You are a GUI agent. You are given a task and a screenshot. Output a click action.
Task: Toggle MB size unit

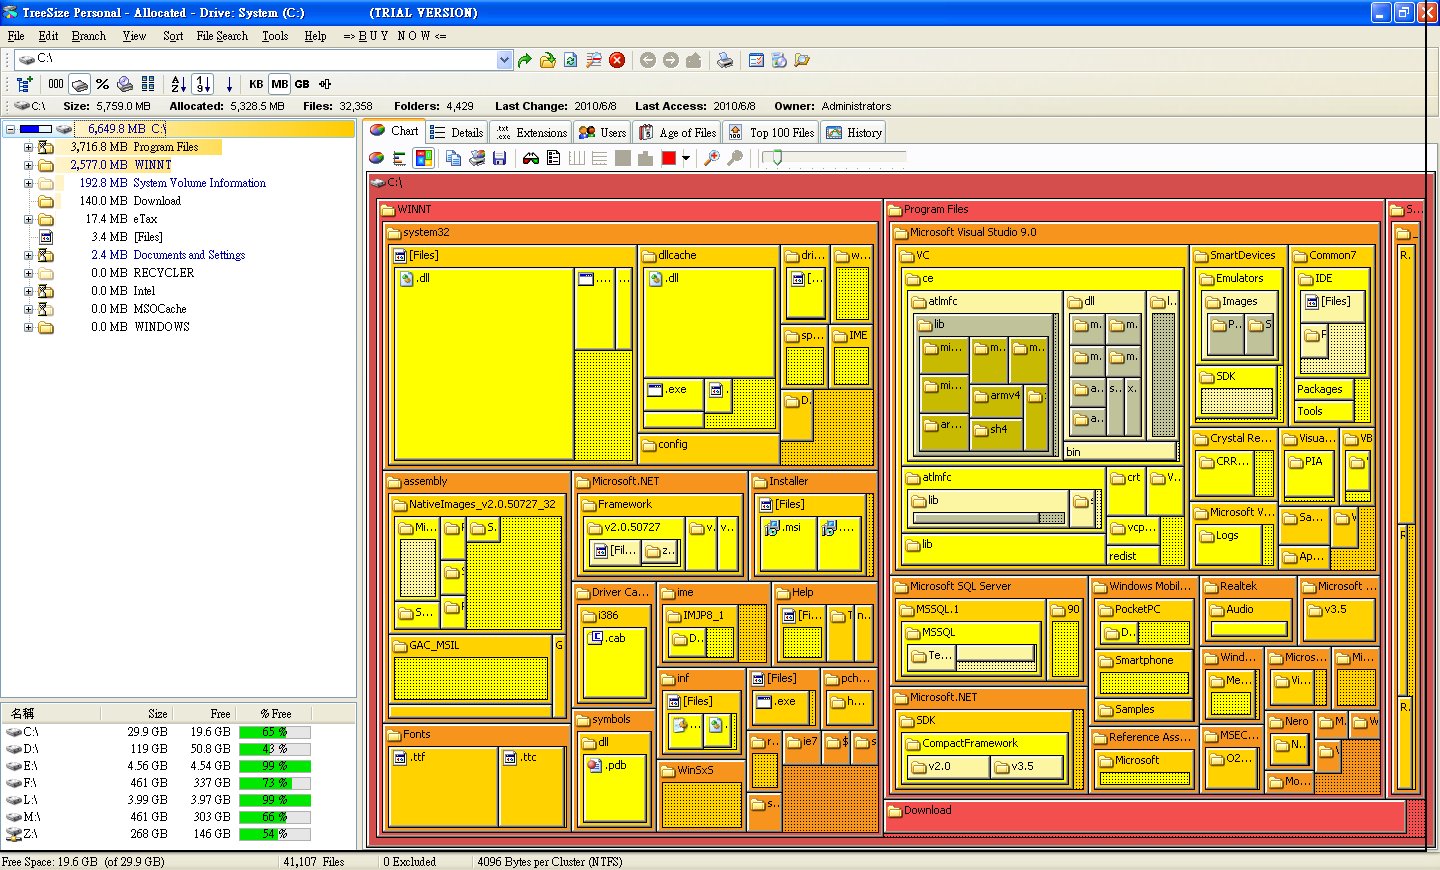coord(279,84)
